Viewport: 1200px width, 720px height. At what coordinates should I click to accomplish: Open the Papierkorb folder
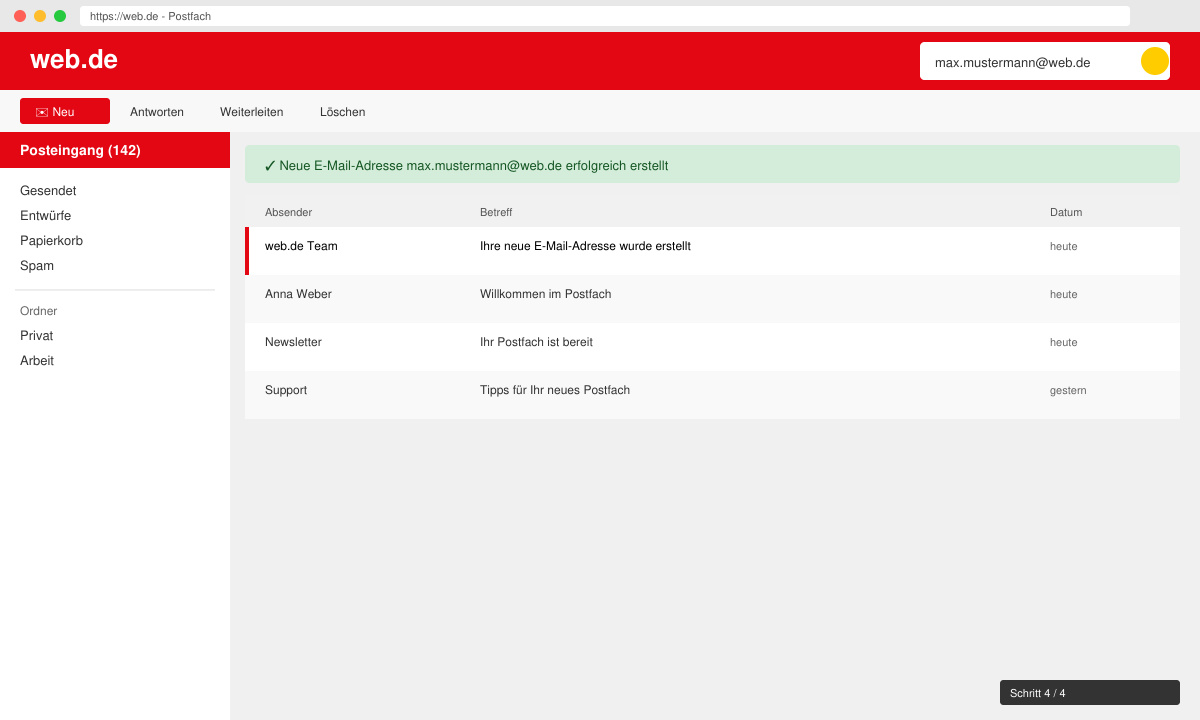point(52,241)
